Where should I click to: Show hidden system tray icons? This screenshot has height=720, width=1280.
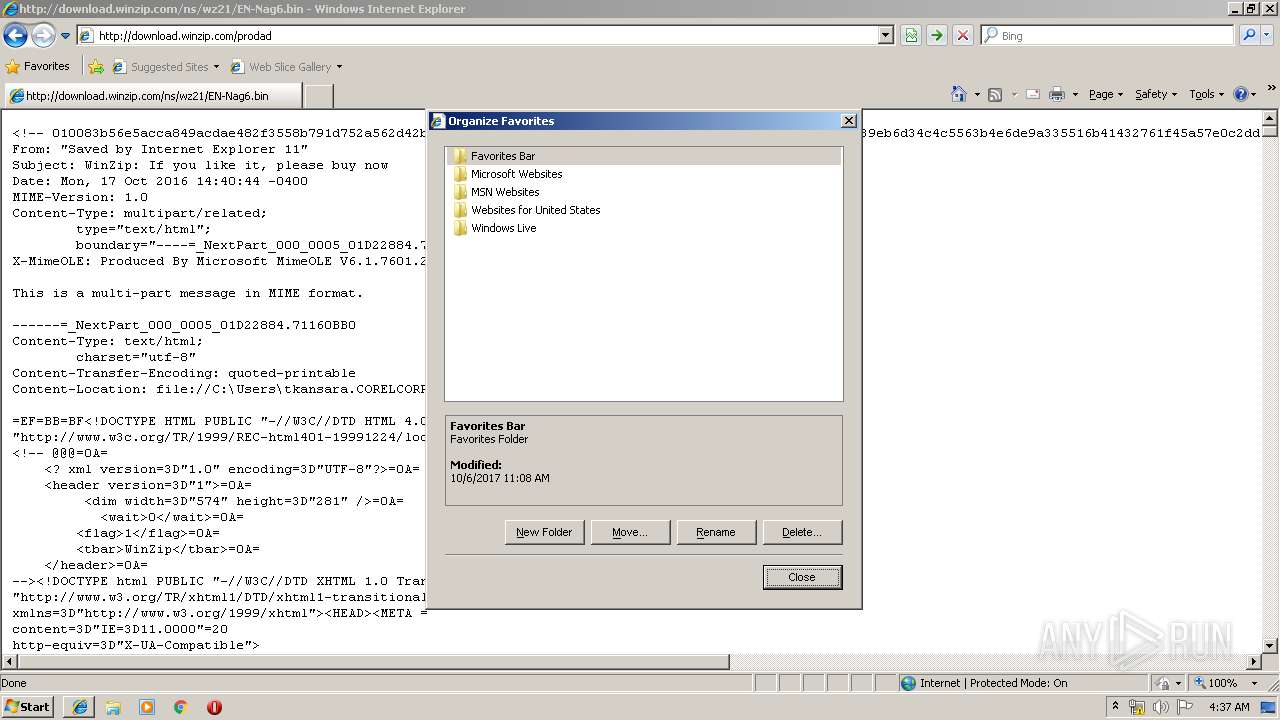click(1116, 707)
